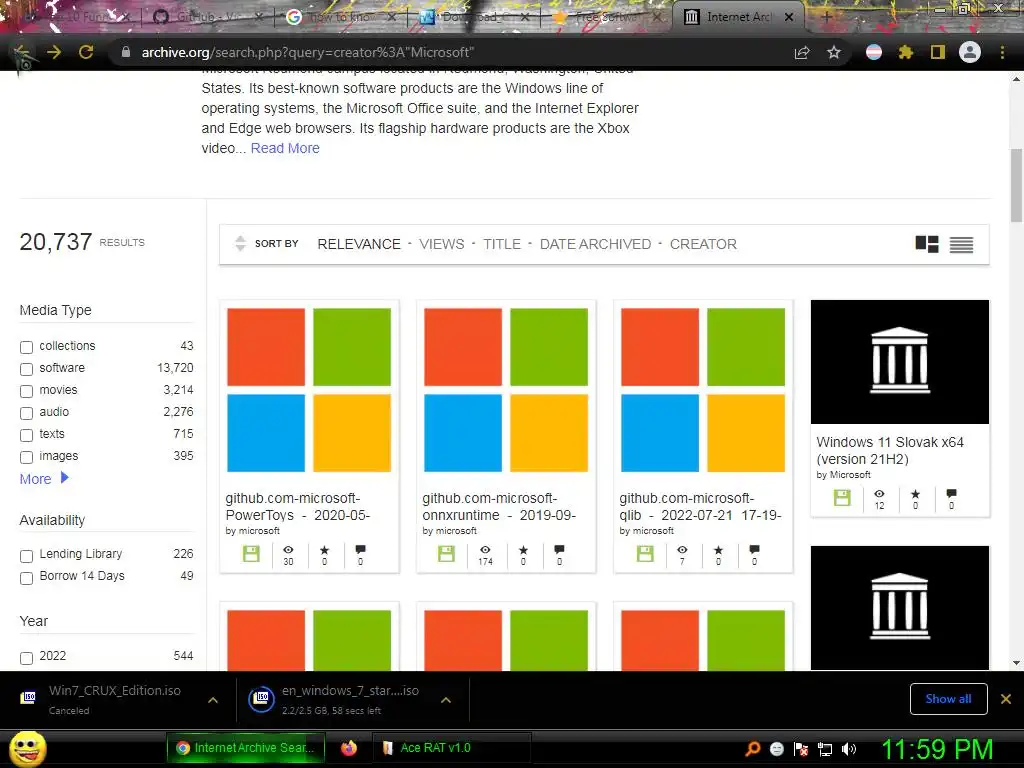The height and width of the screenshot is (768, 1024).
Task: Click the PowerToys Microsoft logo thumbnail
Action: coord(309,390)
